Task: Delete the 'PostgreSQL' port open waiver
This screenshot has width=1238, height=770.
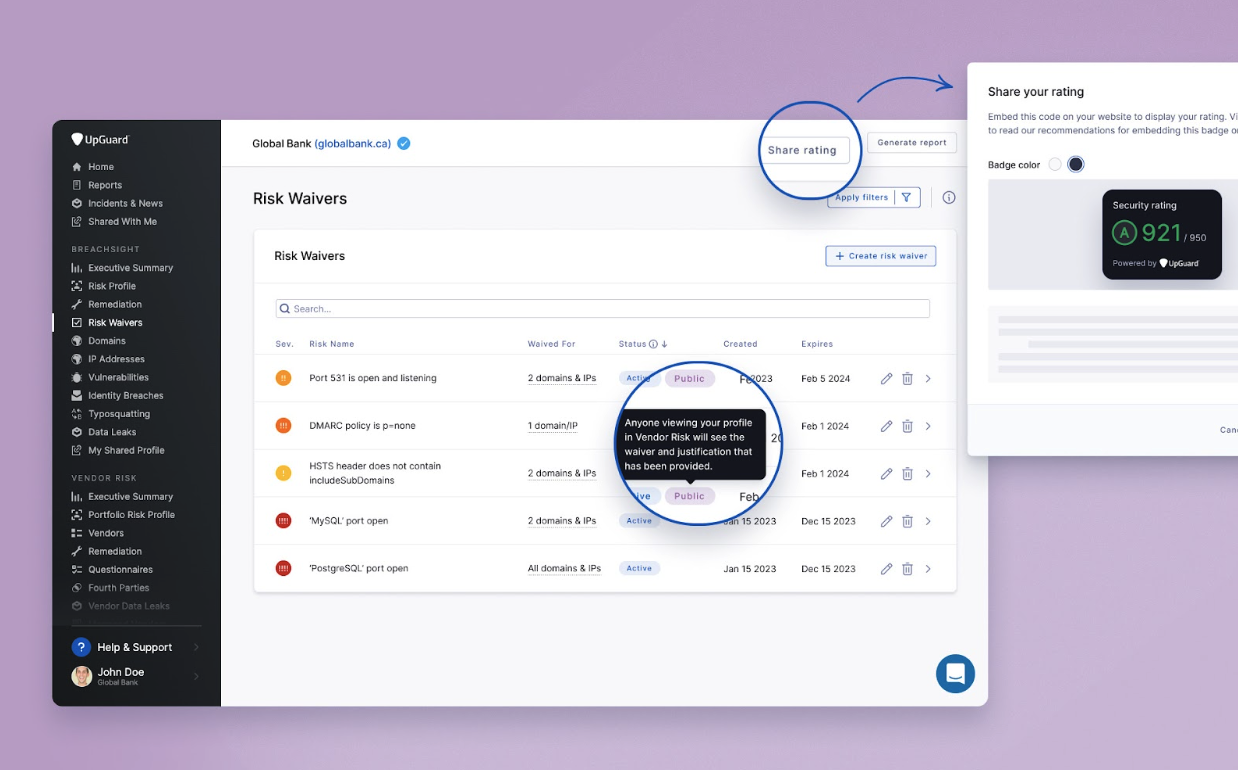Action: point(907,569)
